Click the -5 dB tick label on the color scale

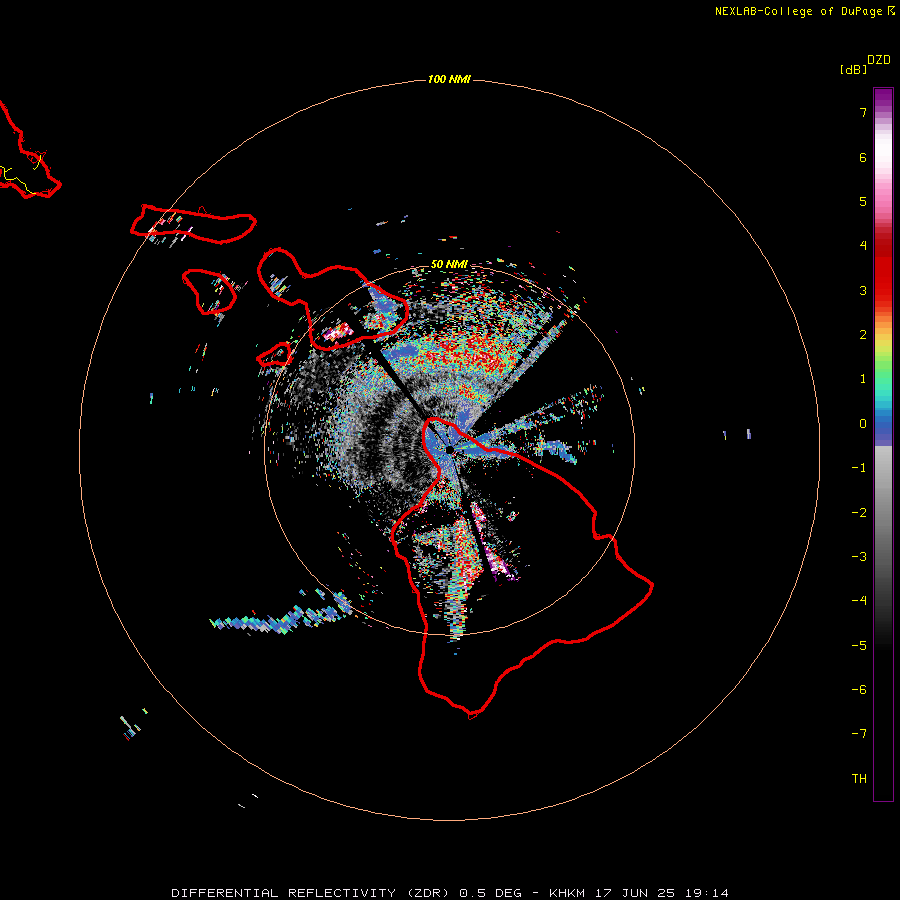(859, 646)
